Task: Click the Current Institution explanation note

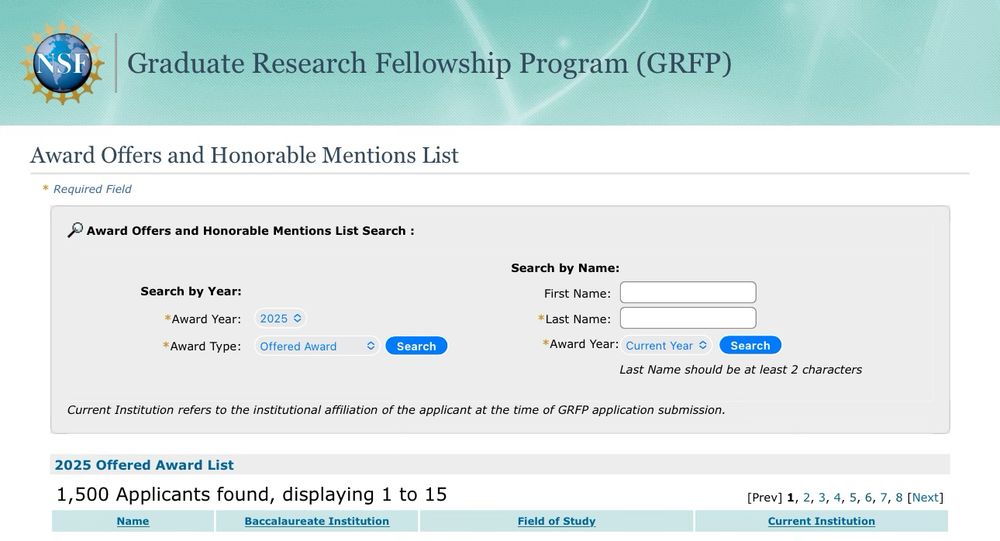Action: click(x=396, y=410)
